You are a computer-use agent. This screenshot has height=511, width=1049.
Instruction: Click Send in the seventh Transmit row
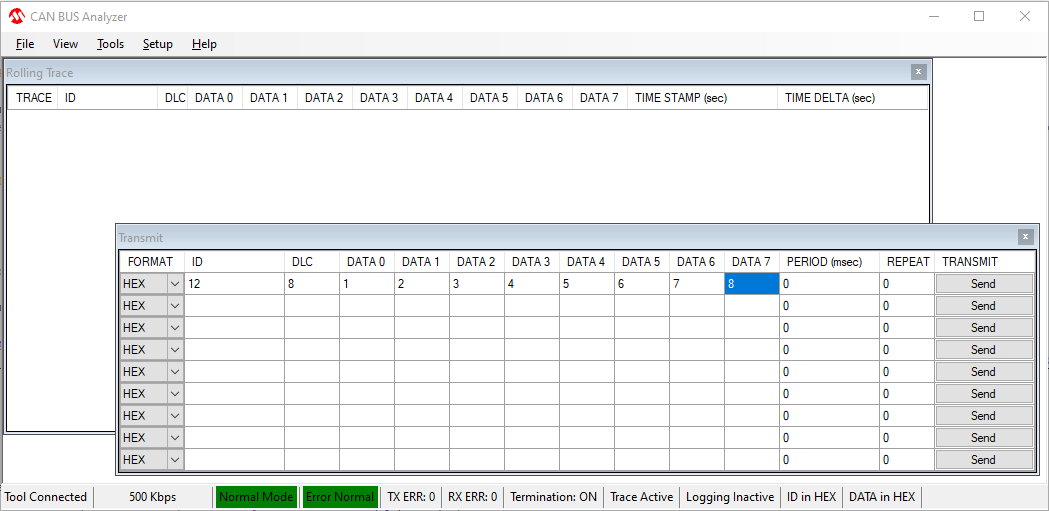coord(983,416)
